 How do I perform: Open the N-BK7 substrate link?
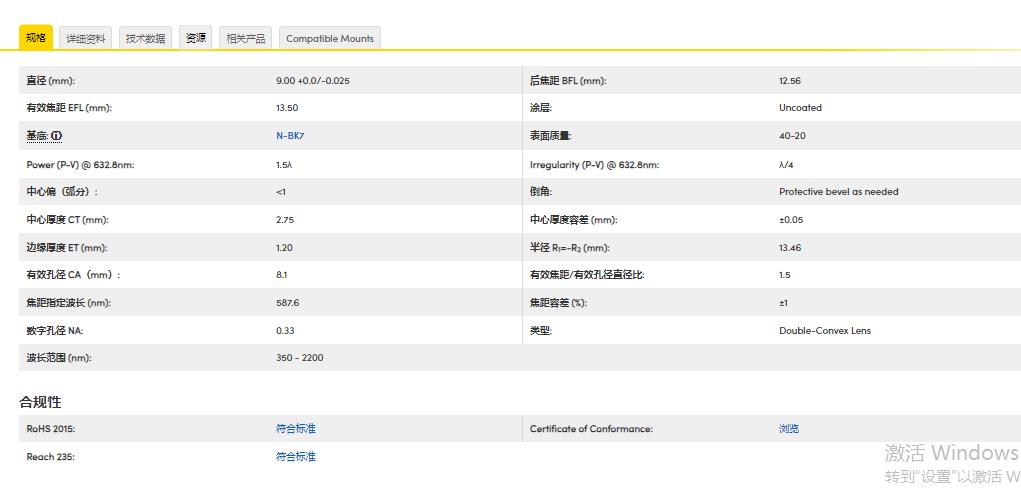[x=289, y=136]
